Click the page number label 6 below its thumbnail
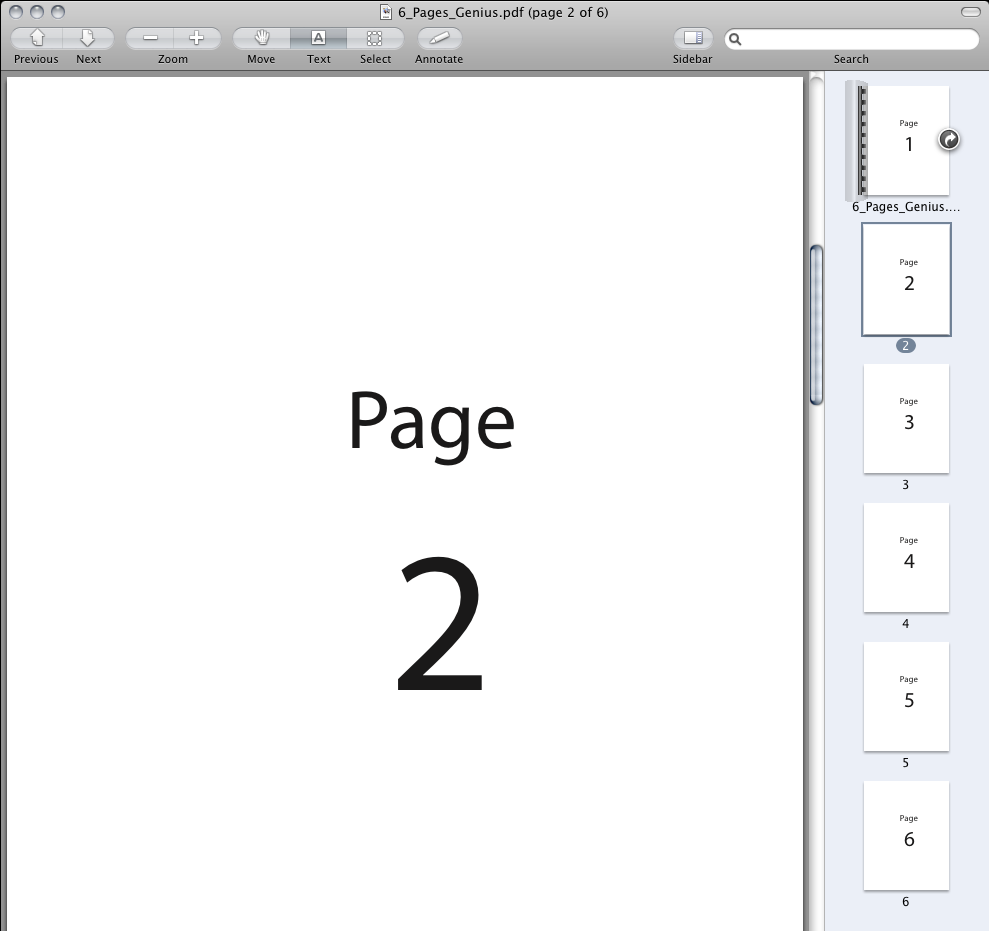The width and height of the screenshot is (989, 931). point(906,902)
